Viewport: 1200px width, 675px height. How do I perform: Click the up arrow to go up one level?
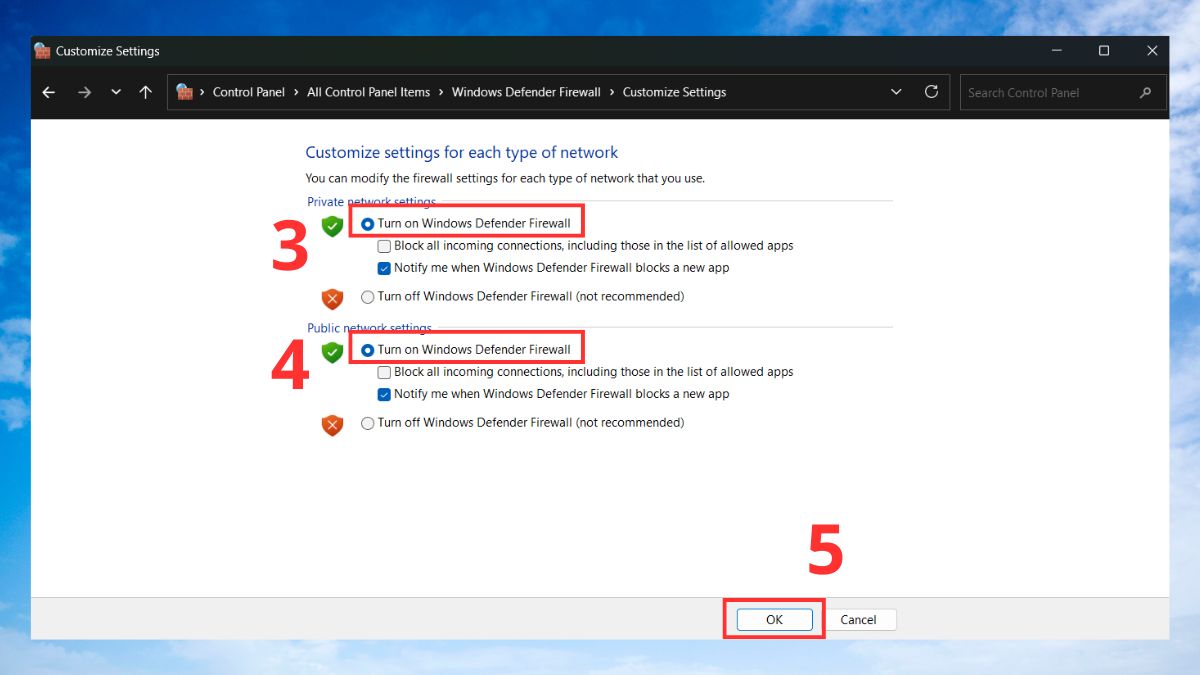[x=145, y=91]
